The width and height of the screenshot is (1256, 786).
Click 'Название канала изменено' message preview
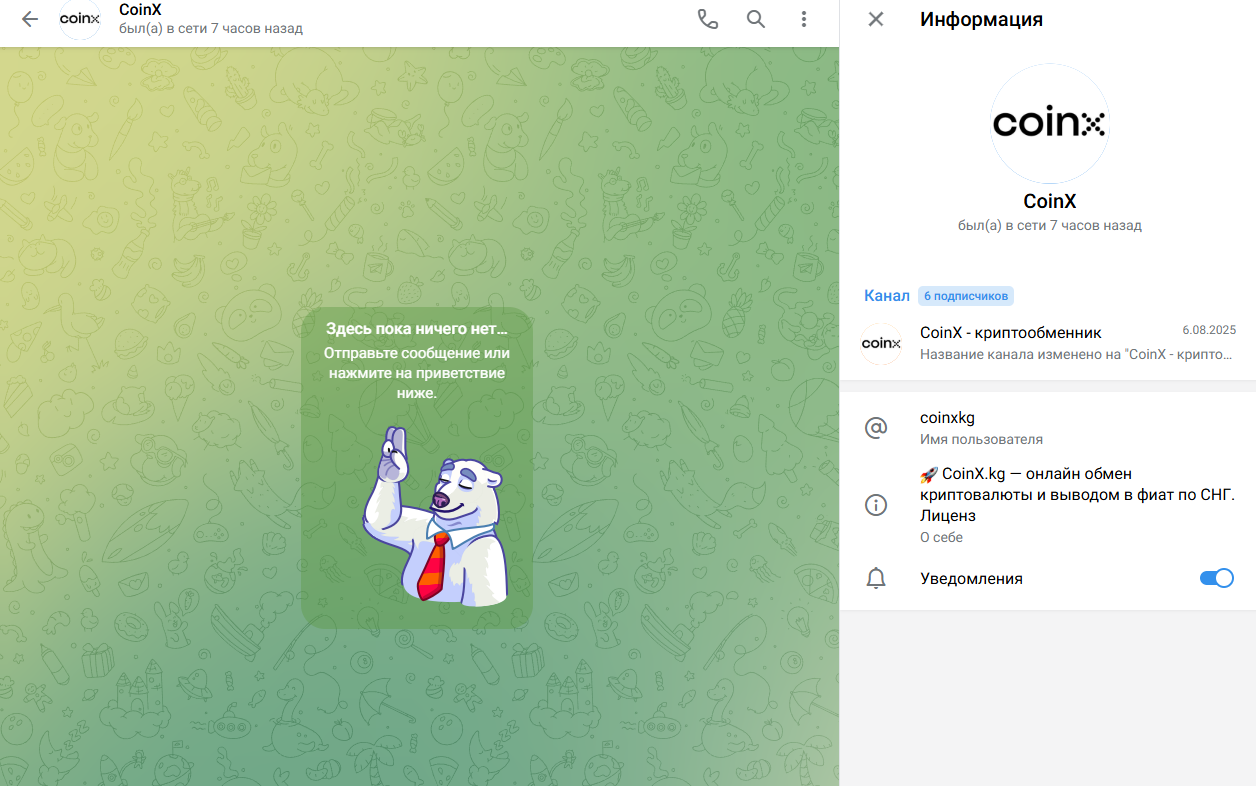1078,354
